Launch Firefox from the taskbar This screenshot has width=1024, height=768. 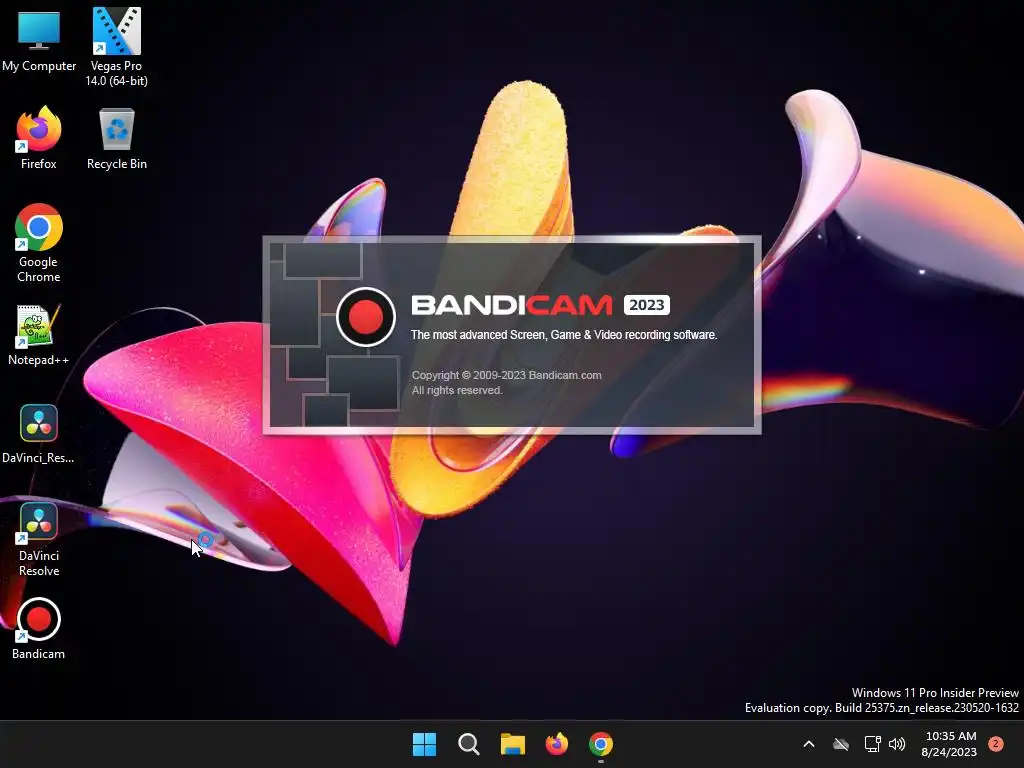(556, 744)
